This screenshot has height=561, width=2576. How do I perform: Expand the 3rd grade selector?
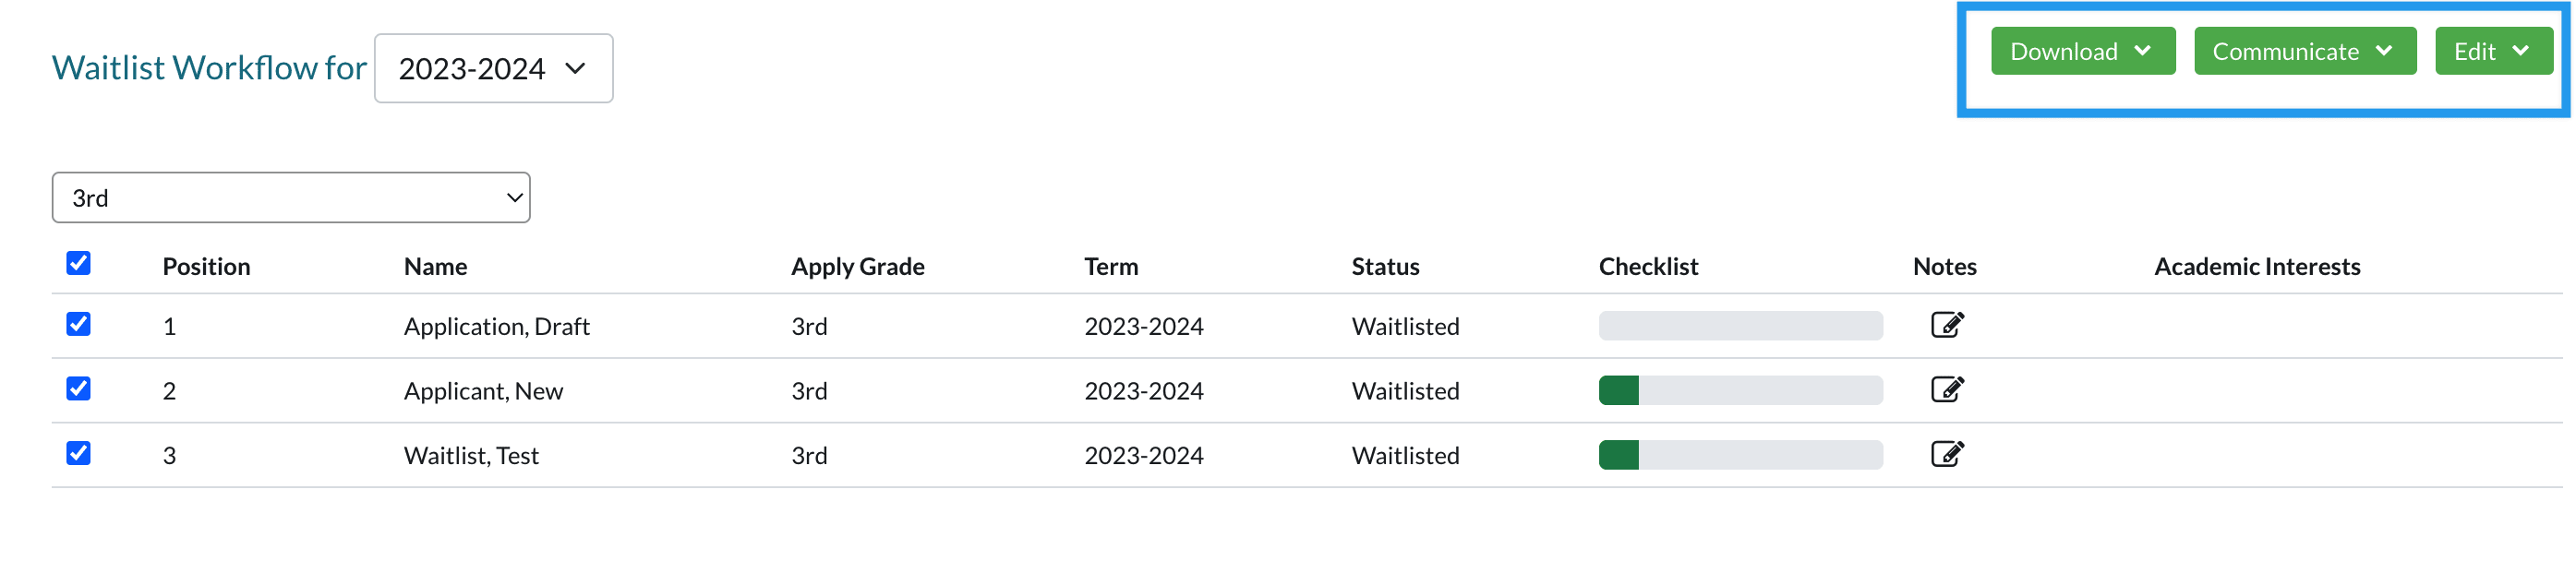290,197
